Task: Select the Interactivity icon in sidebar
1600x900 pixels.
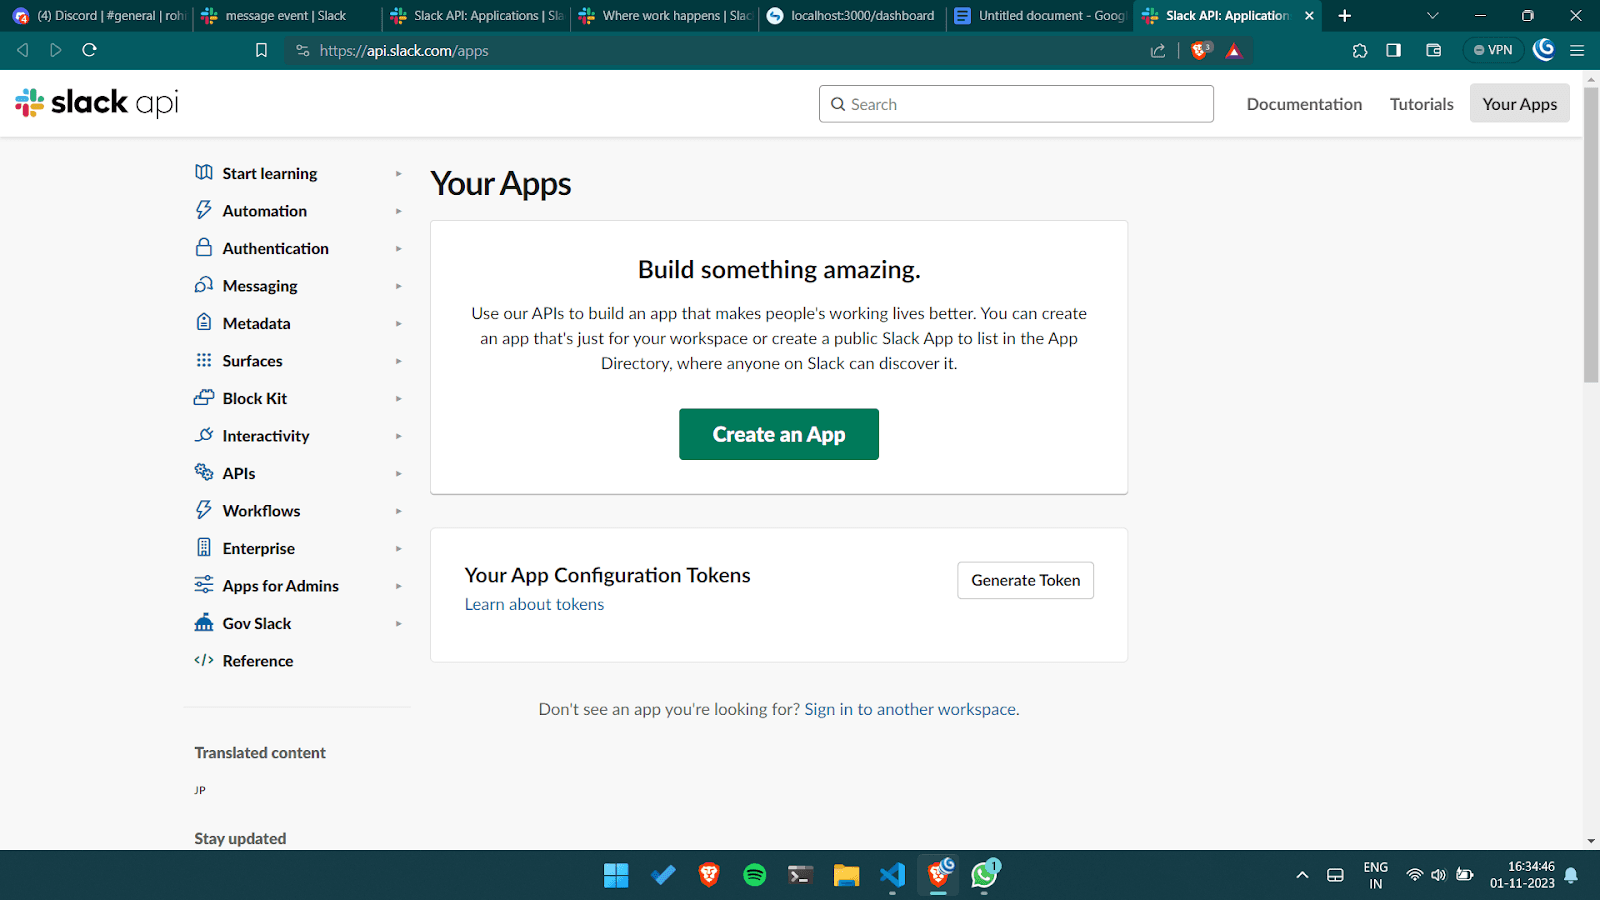Action: click(x=204, y=435)
